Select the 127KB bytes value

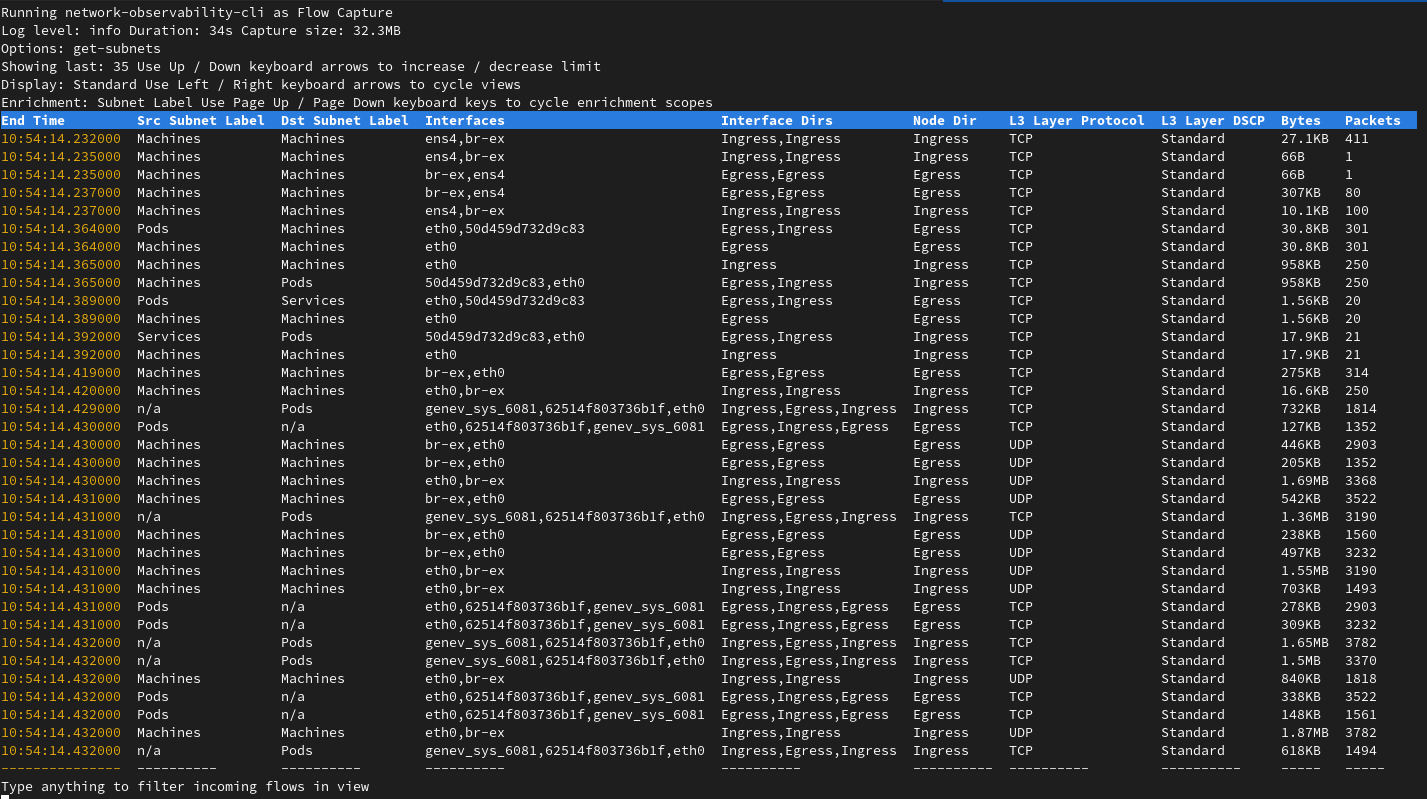[1301, 426]
